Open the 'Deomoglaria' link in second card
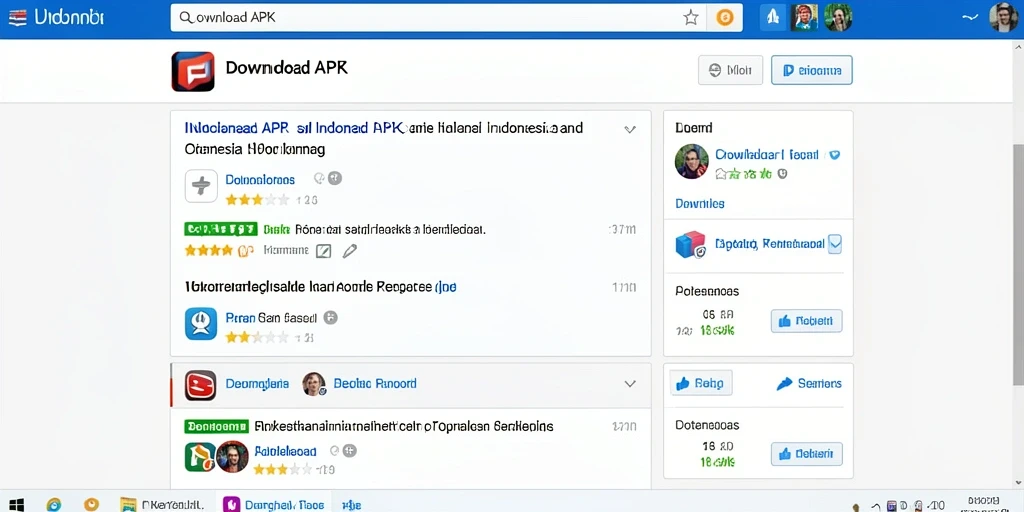 pos(257,383)
